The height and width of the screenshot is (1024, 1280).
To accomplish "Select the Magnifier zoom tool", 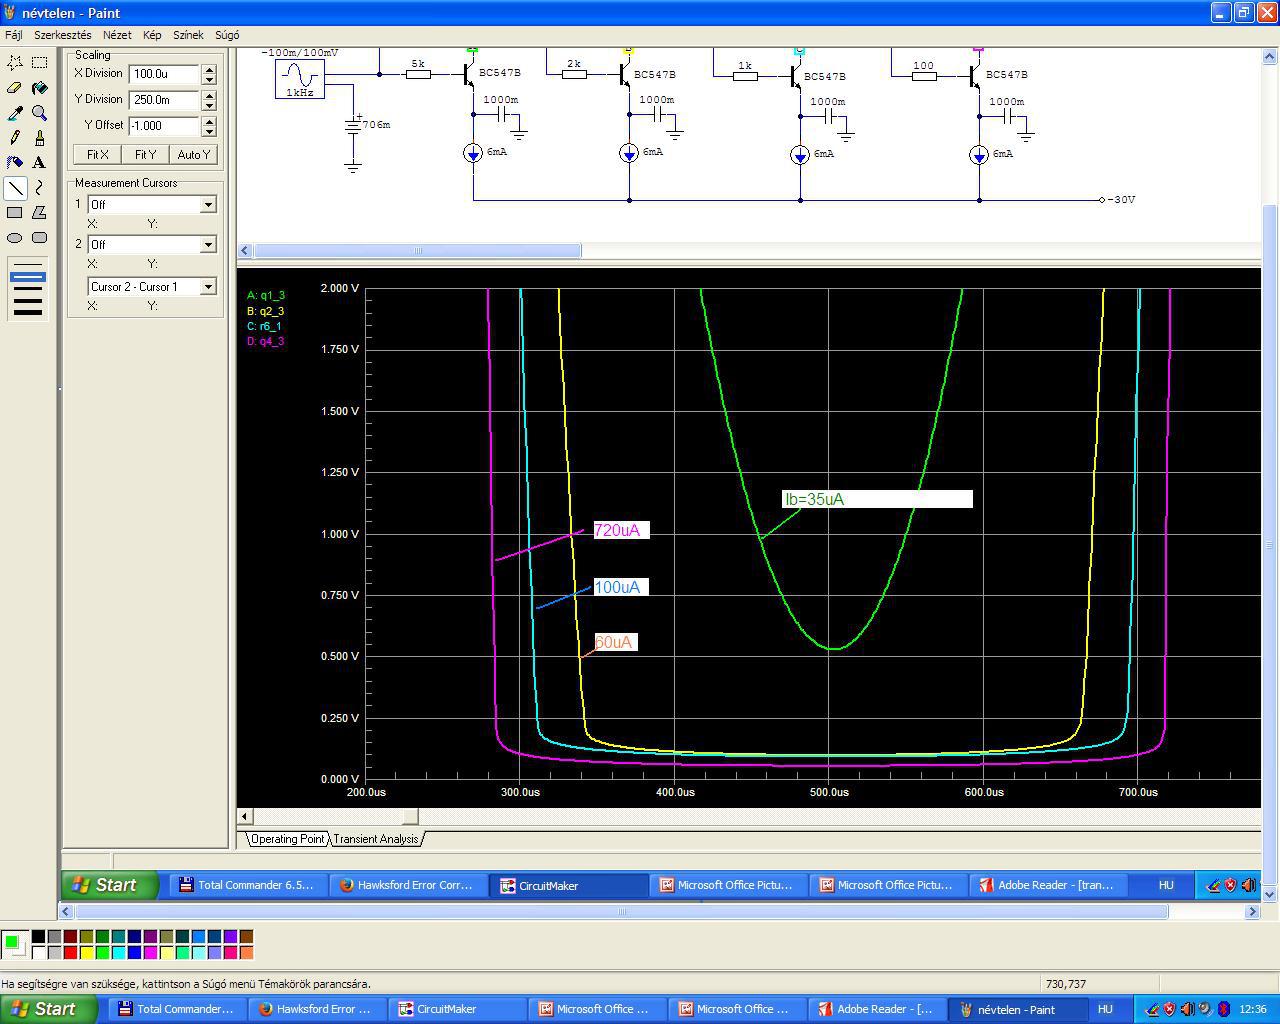I will [x=39, y=113].
